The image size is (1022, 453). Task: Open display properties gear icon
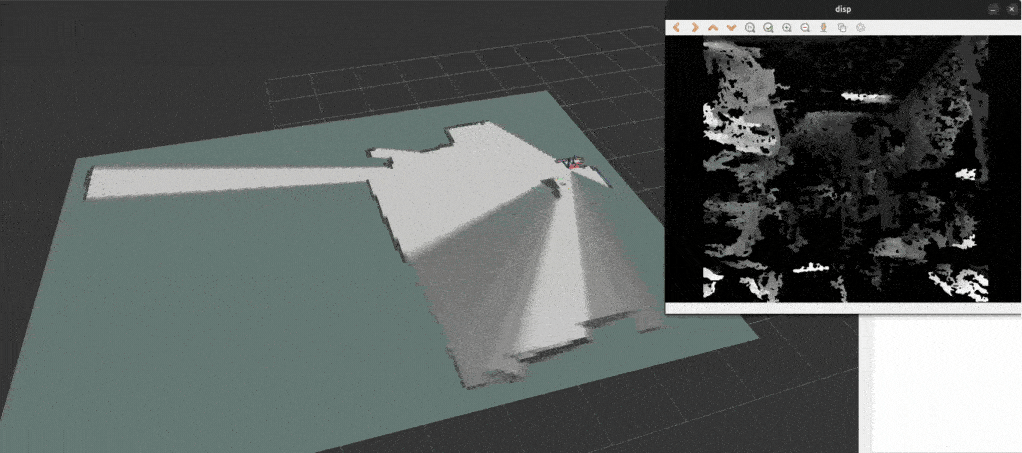point(860,27)
